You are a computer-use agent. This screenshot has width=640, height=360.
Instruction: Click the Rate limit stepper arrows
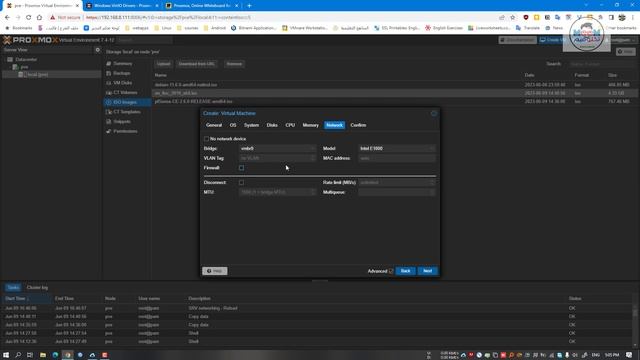[x=433, y=182]
